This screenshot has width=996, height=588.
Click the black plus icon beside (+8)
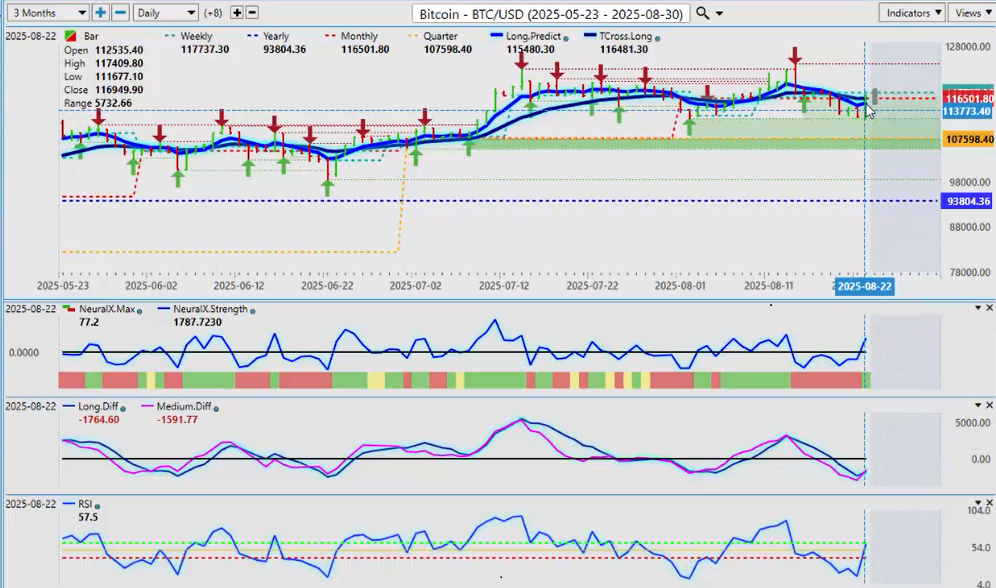click(237, 13)
